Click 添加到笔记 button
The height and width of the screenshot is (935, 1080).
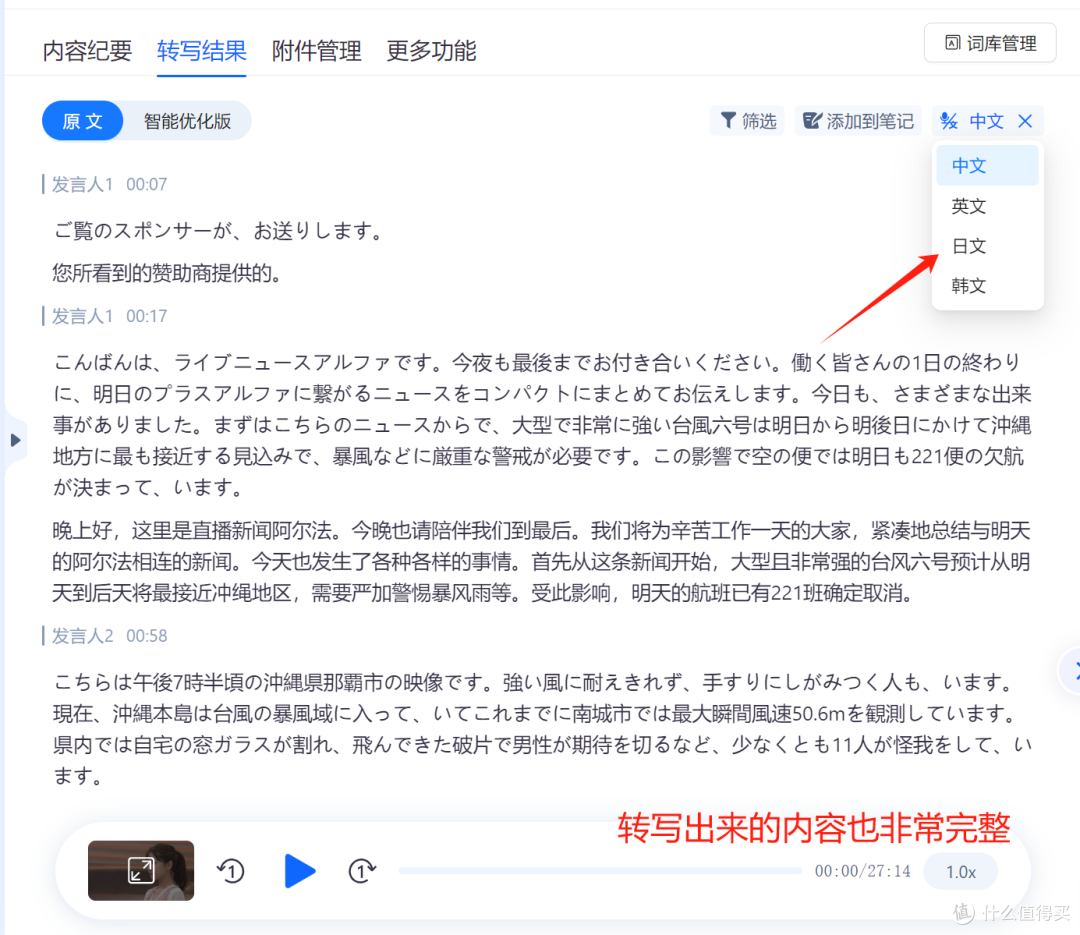click(x=858, y=121)
